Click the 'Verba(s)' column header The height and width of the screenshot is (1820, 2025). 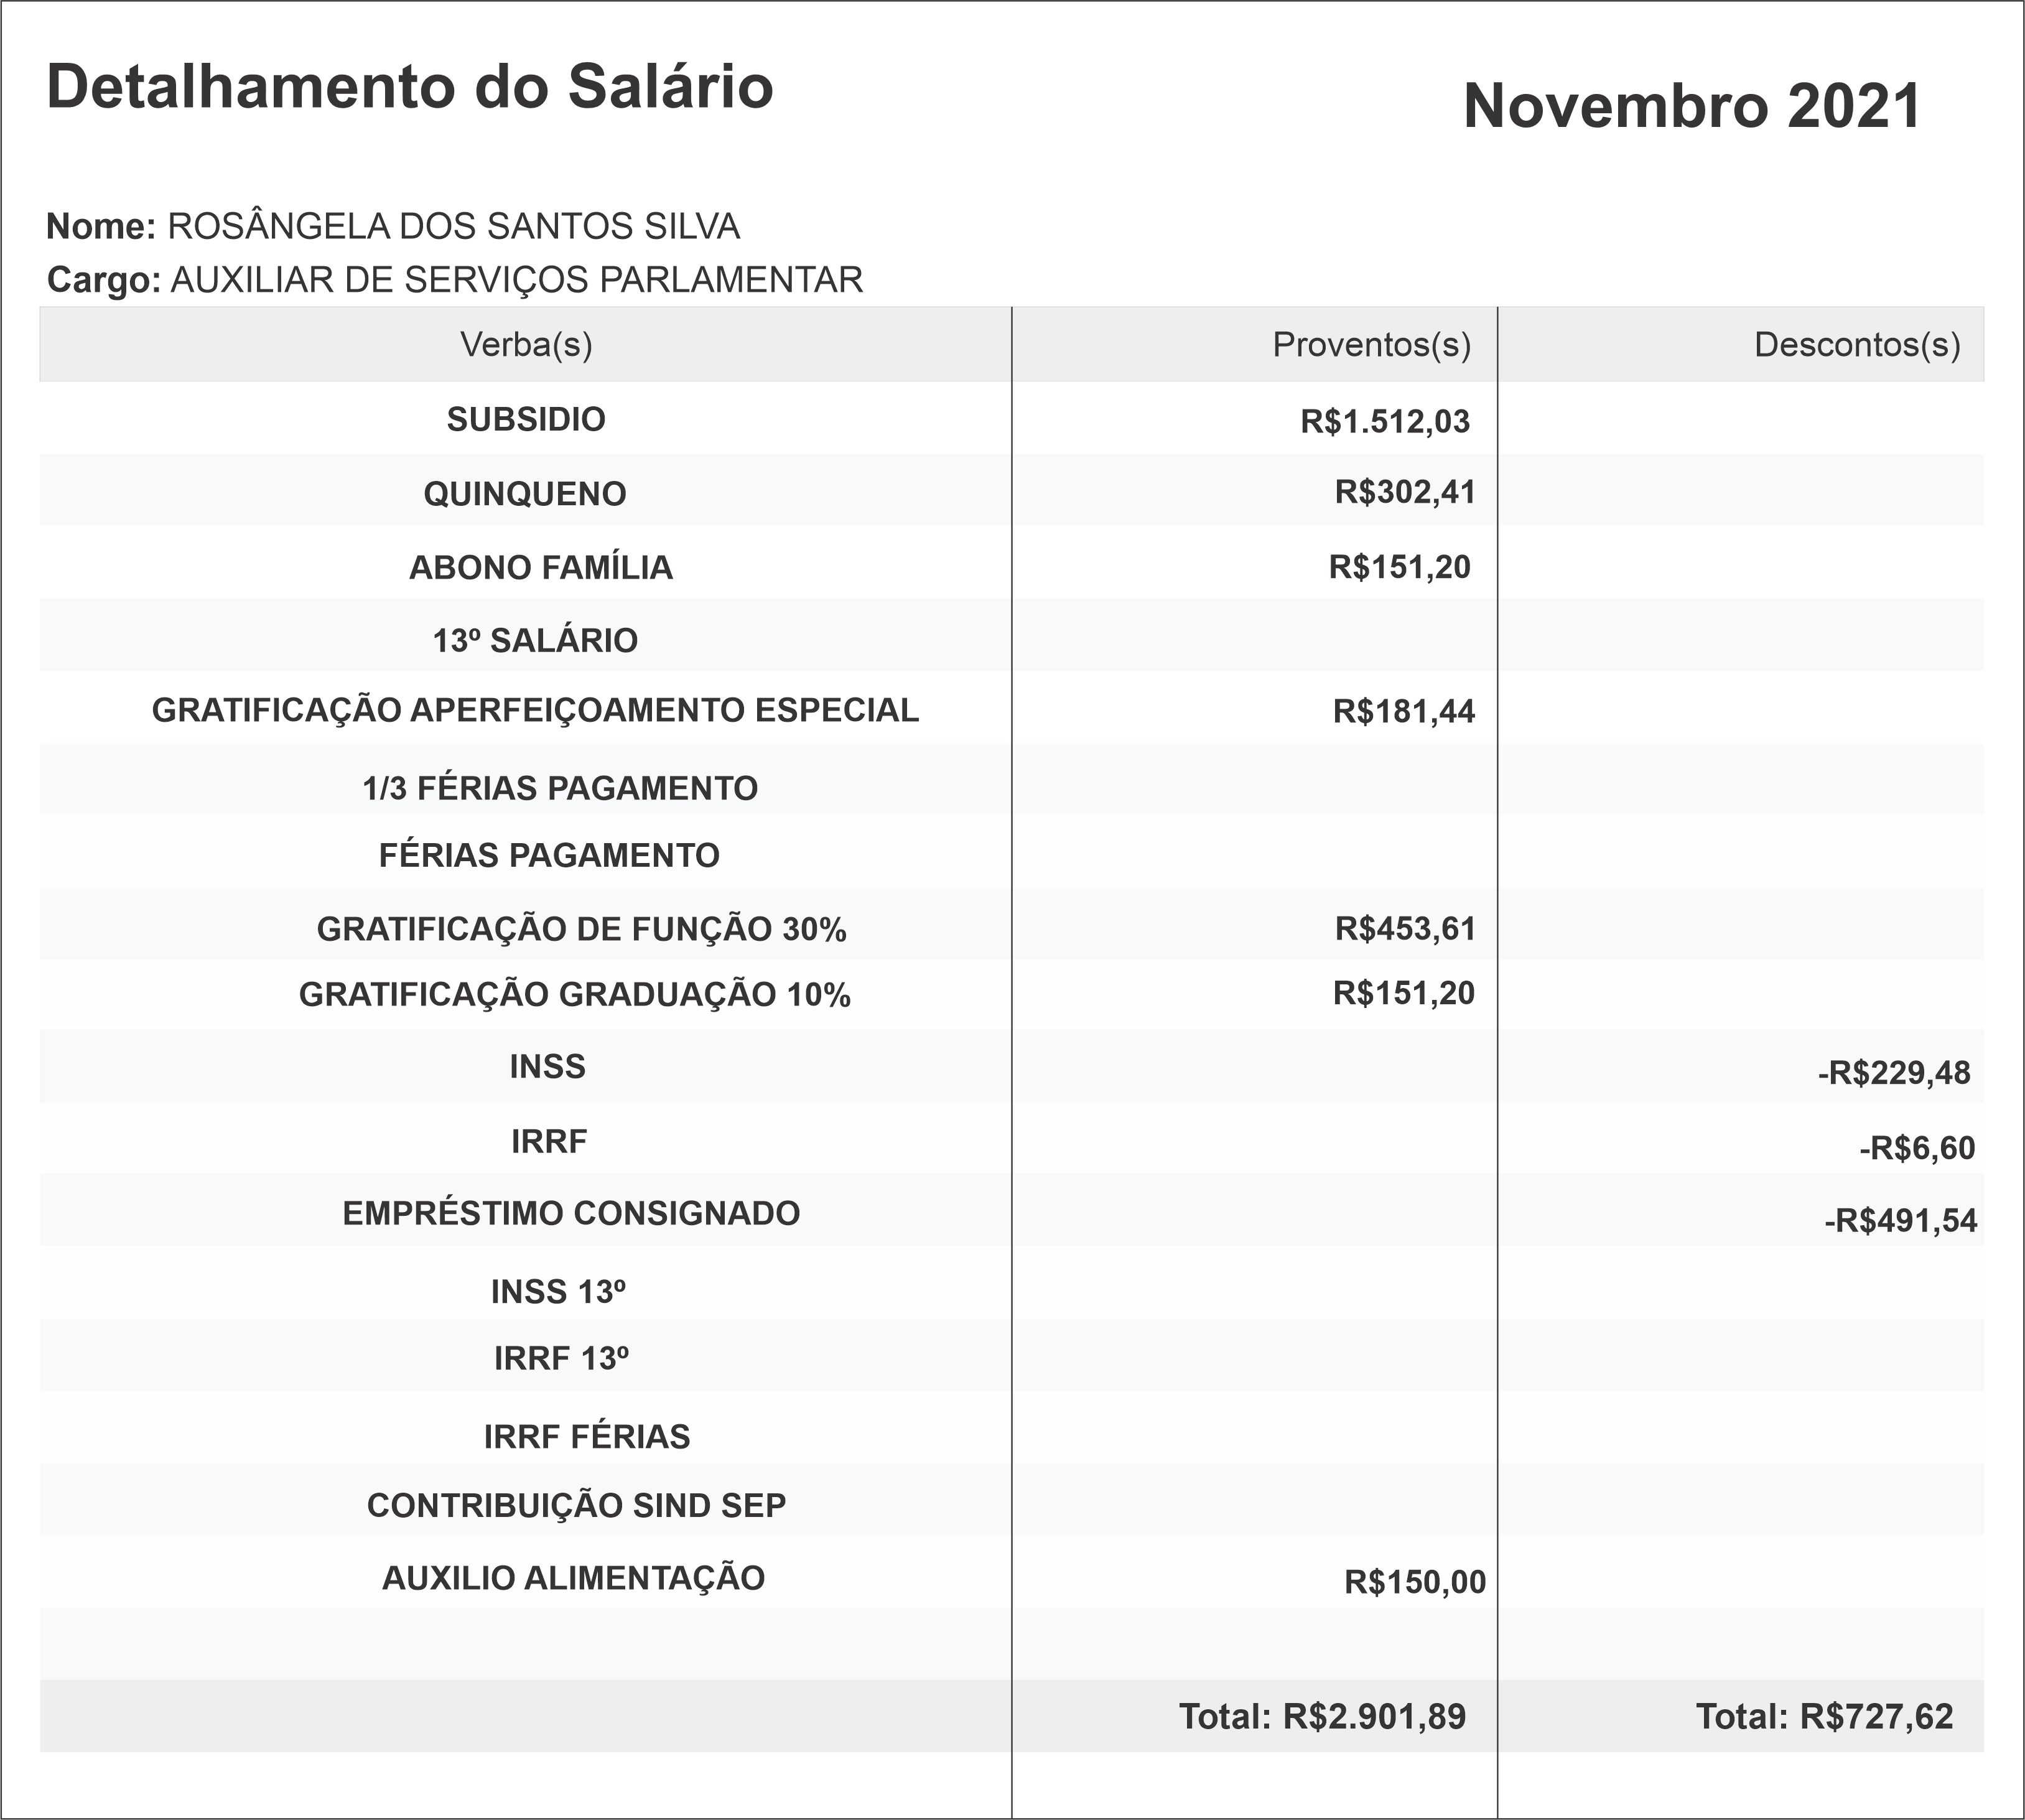point(526,345)
